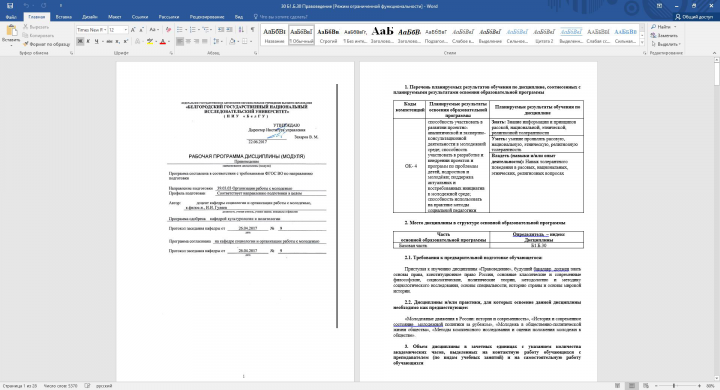Click the zoom in plus icon
720x390 pixels.
[x=699, y=386]
